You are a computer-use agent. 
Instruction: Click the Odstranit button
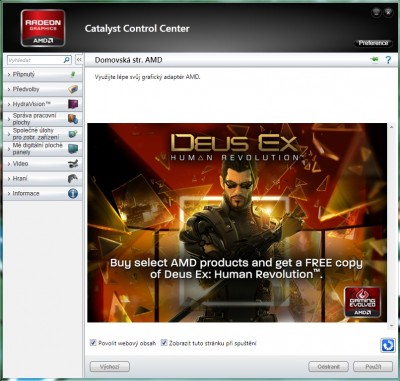328,367
